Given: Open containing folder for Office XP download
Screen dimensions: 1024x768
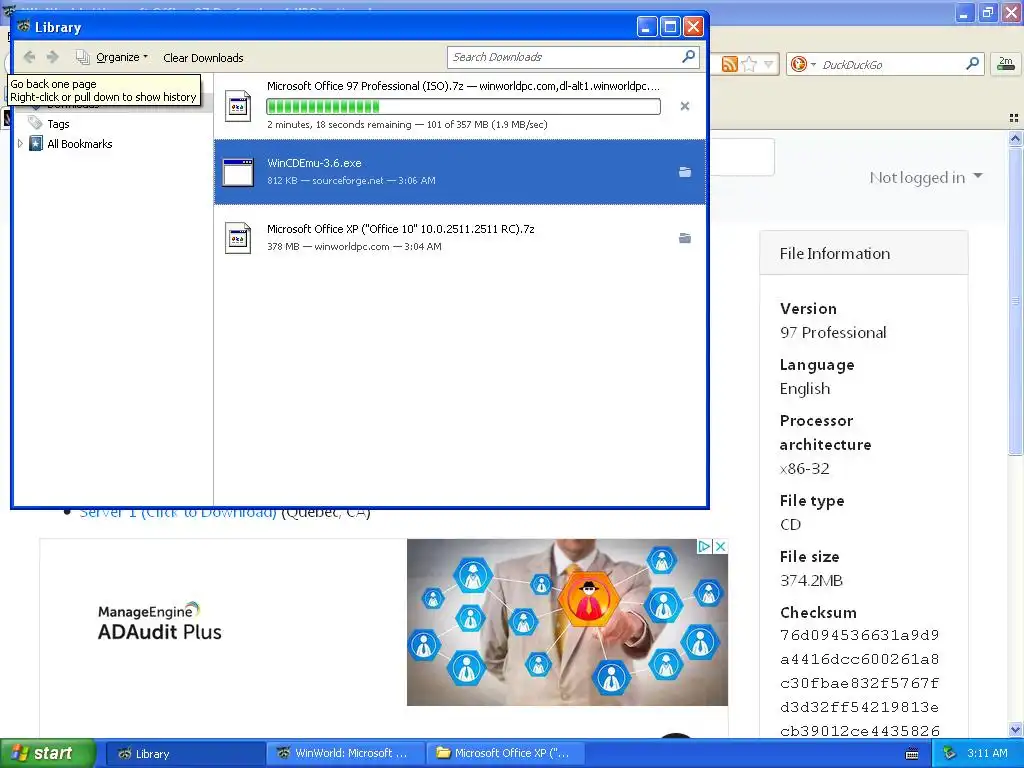Looking at the screenshot, I should coord(684,238).
